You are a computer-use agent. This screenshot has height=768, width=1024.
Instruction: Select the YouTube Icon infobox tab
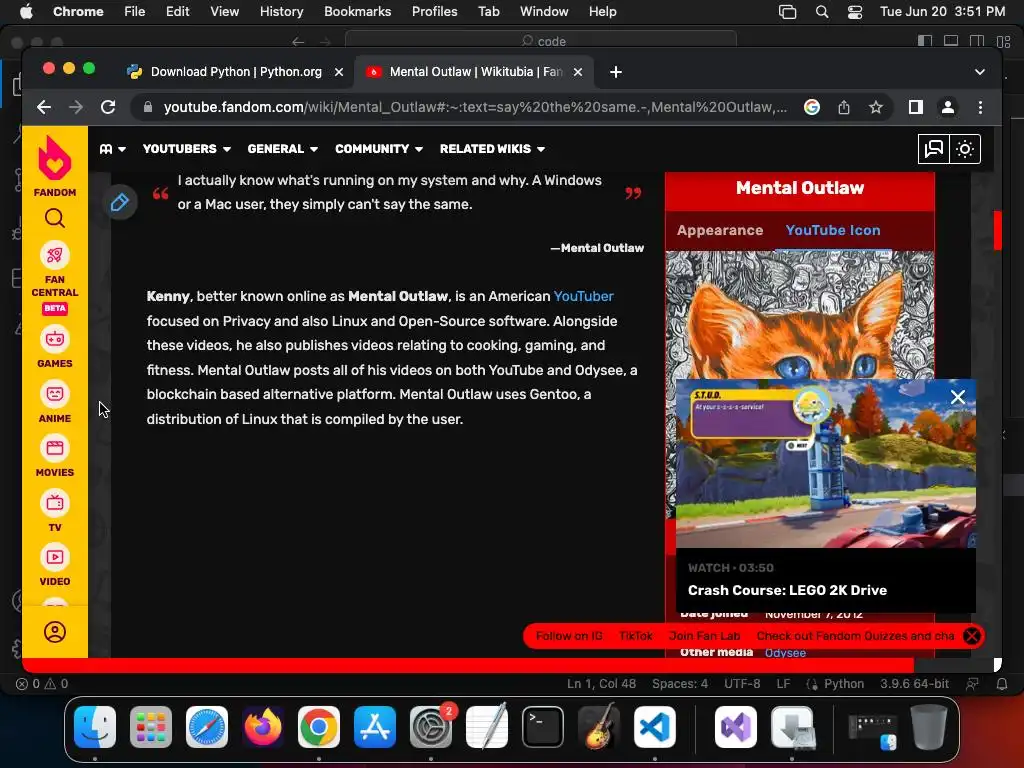[833, 231]
